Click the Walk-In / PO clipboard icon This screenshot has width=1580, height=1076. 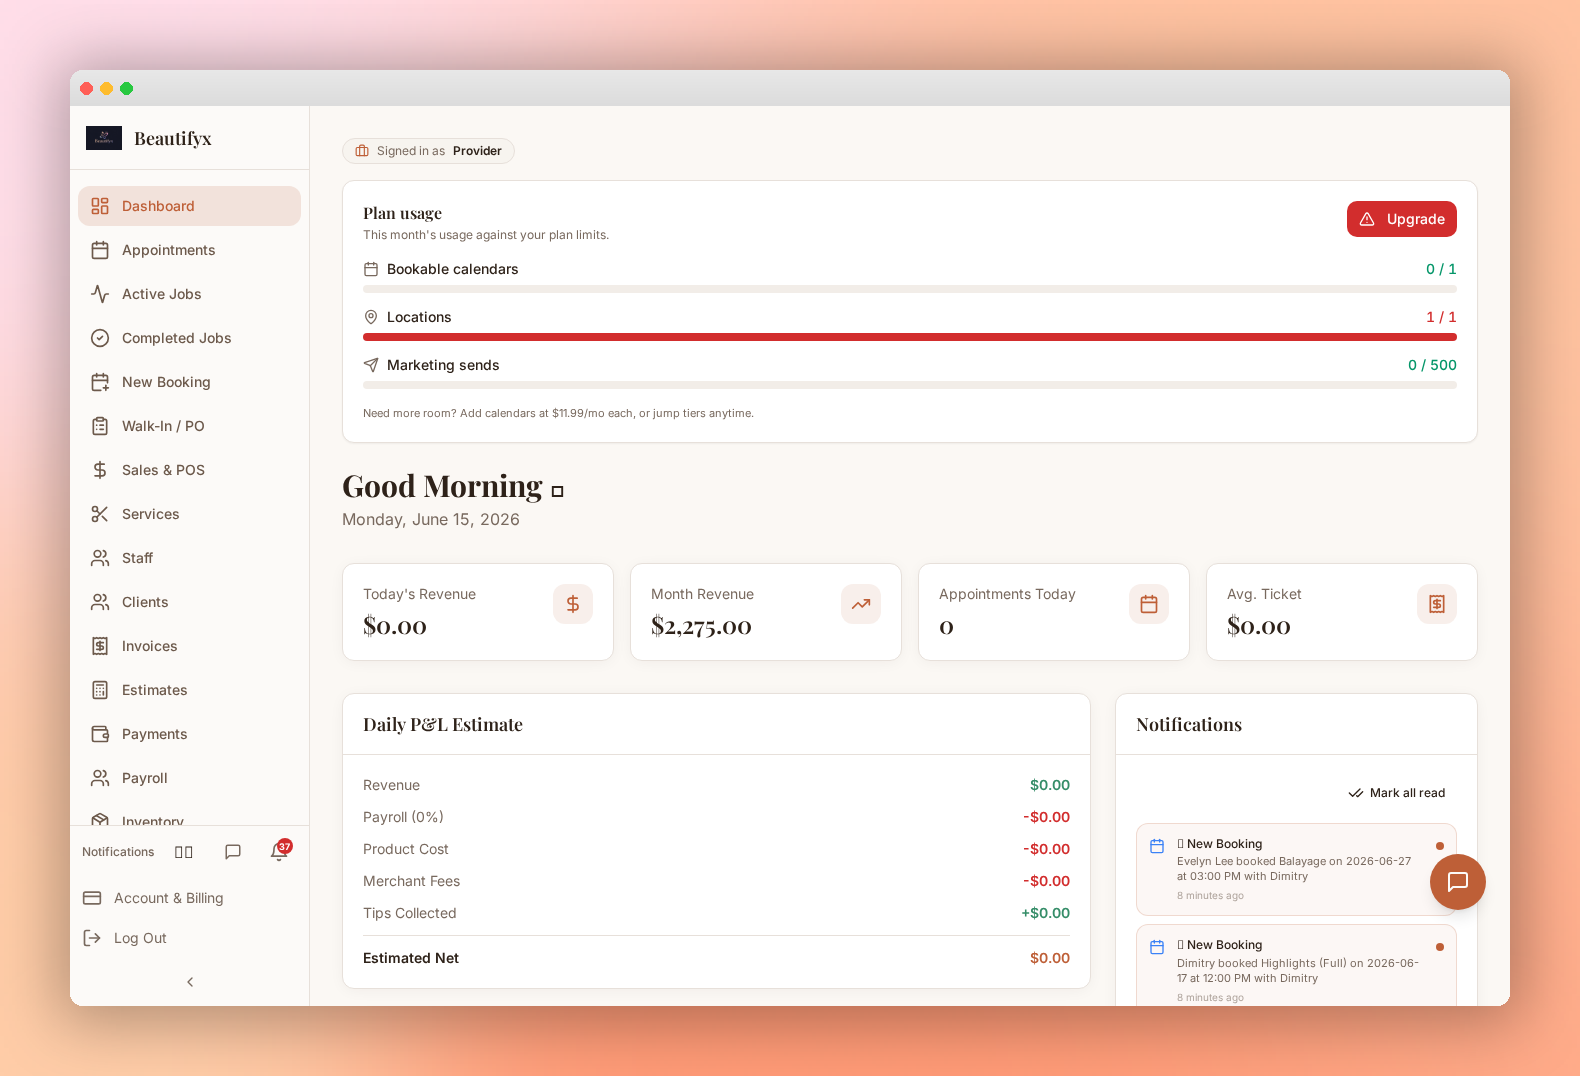[x=100, y=426]
